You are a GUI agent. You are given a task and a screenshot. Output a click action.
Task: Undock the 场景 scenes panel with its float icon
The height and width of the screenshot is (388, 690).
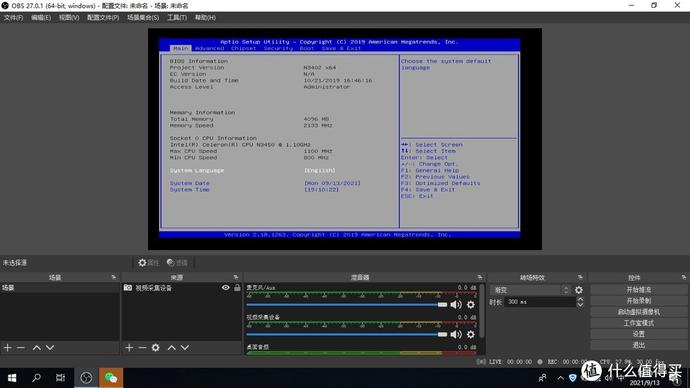(x=114, y=277)
